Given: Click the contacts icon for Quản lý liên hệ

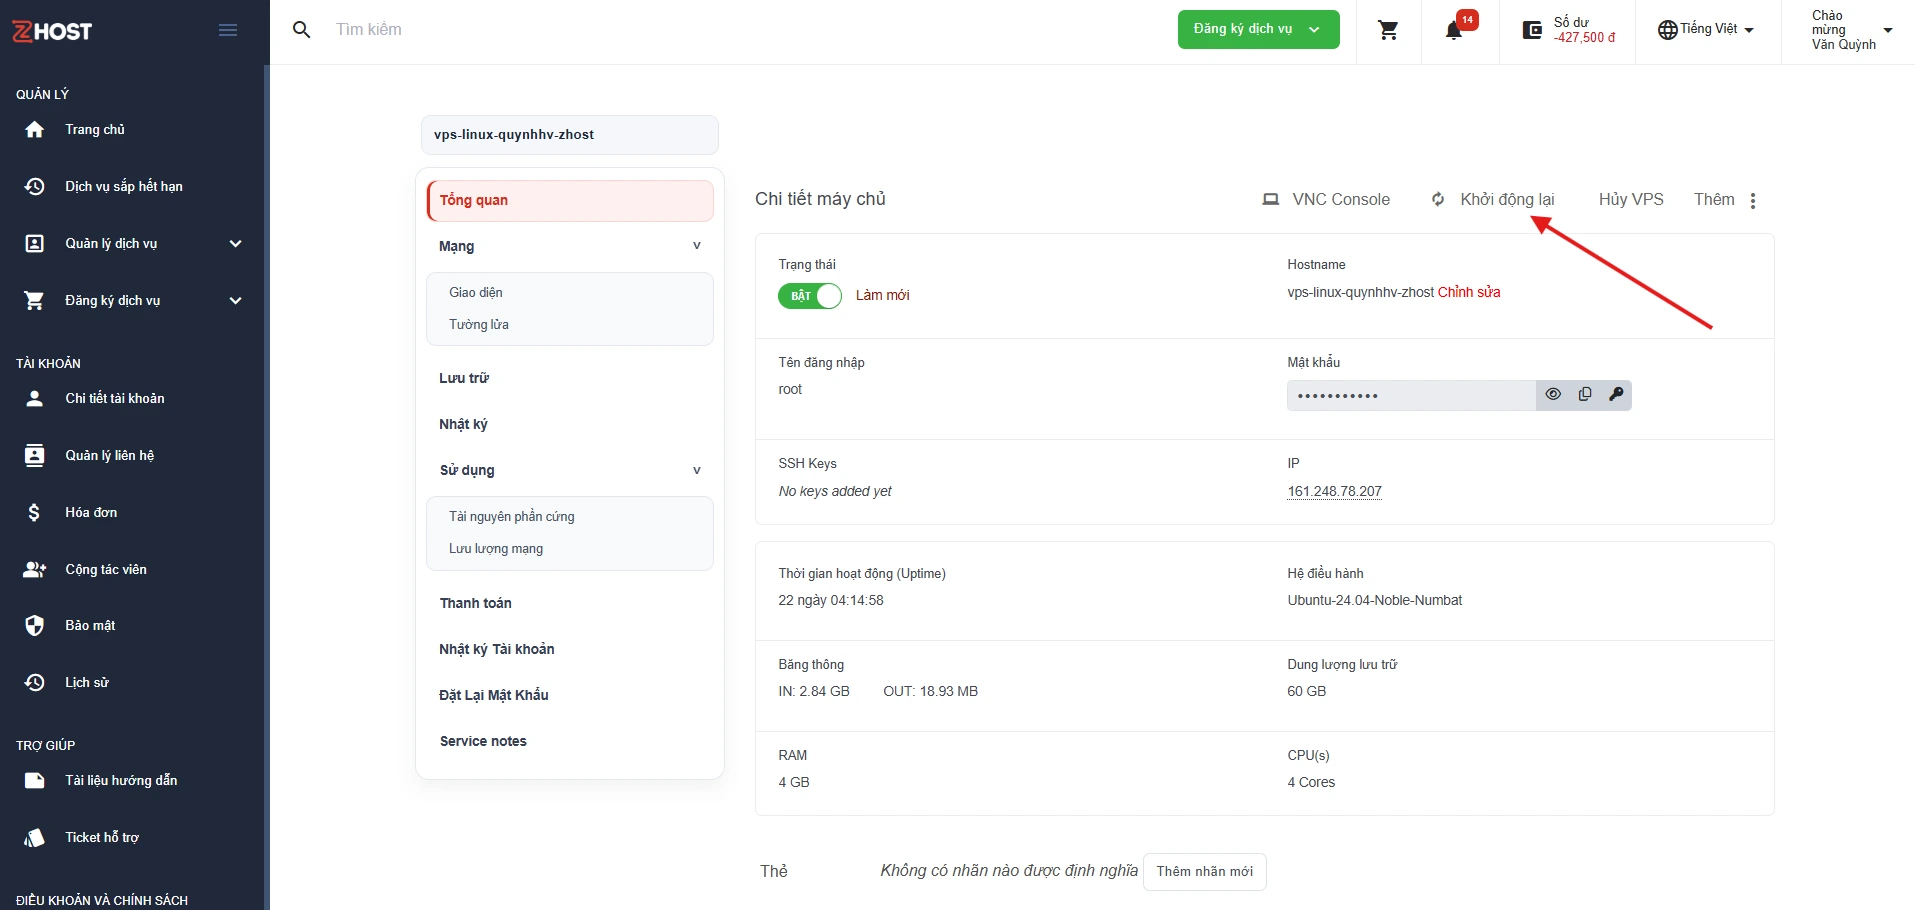Looking at the screenshot, I should (x=35, y=455).
